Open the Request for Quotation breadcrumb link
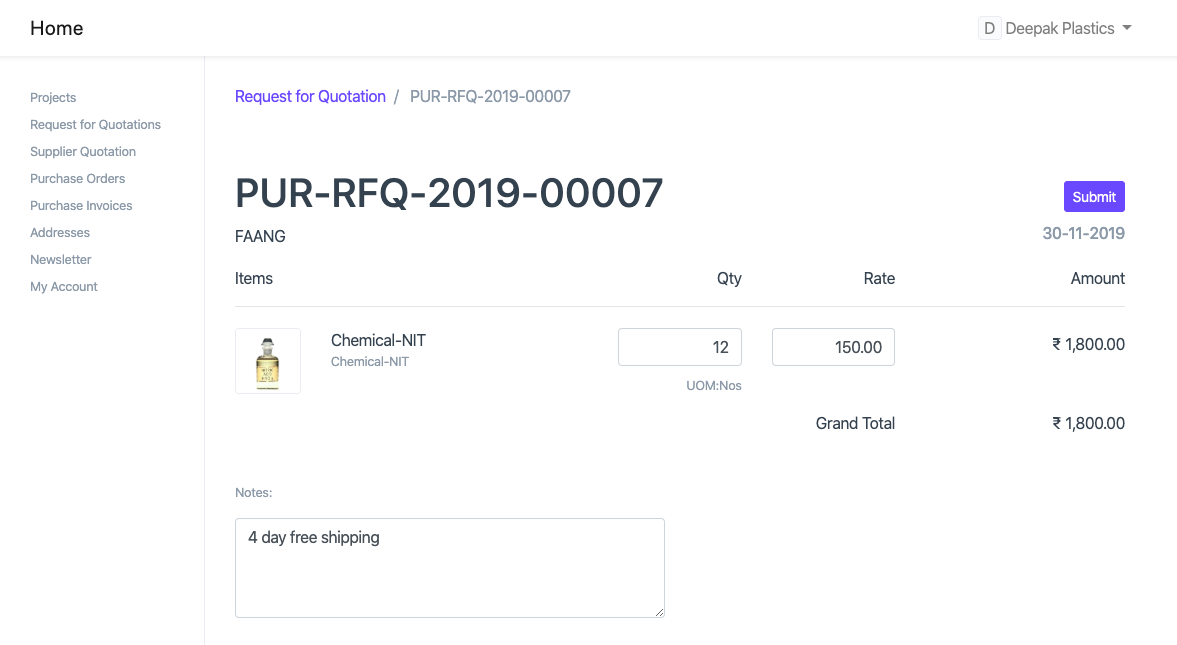Viewport: 1177px width, 645px height. (310, 96)
